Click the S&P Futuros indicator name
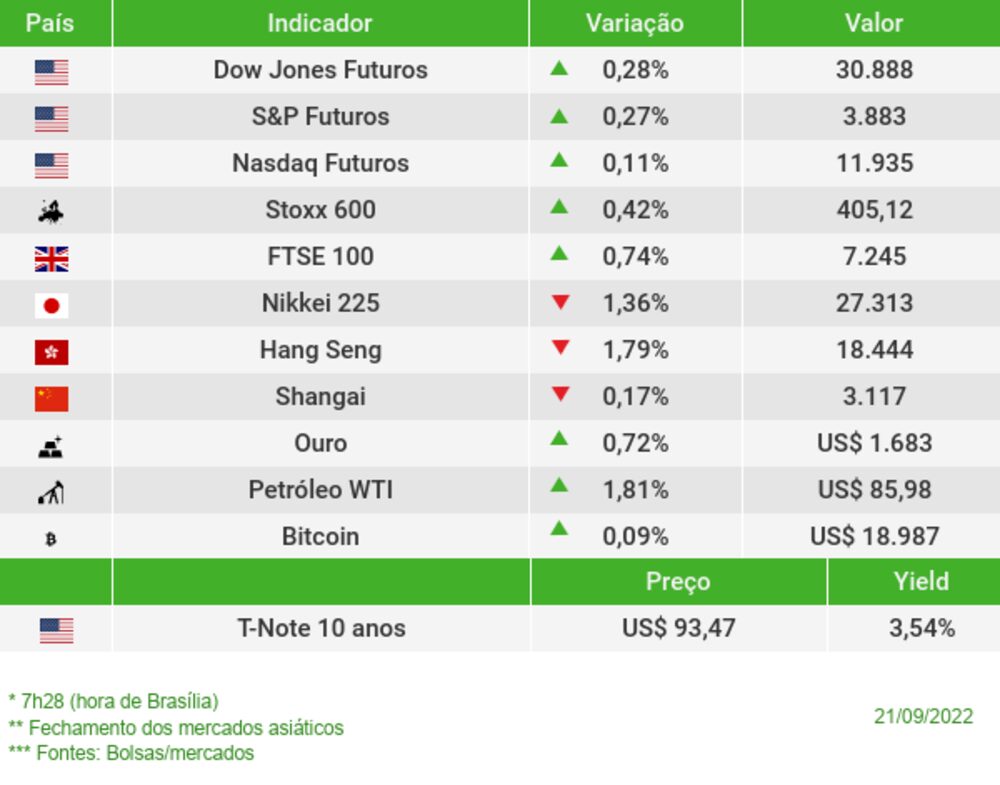1000x785 pixels. tap(320, 117)
